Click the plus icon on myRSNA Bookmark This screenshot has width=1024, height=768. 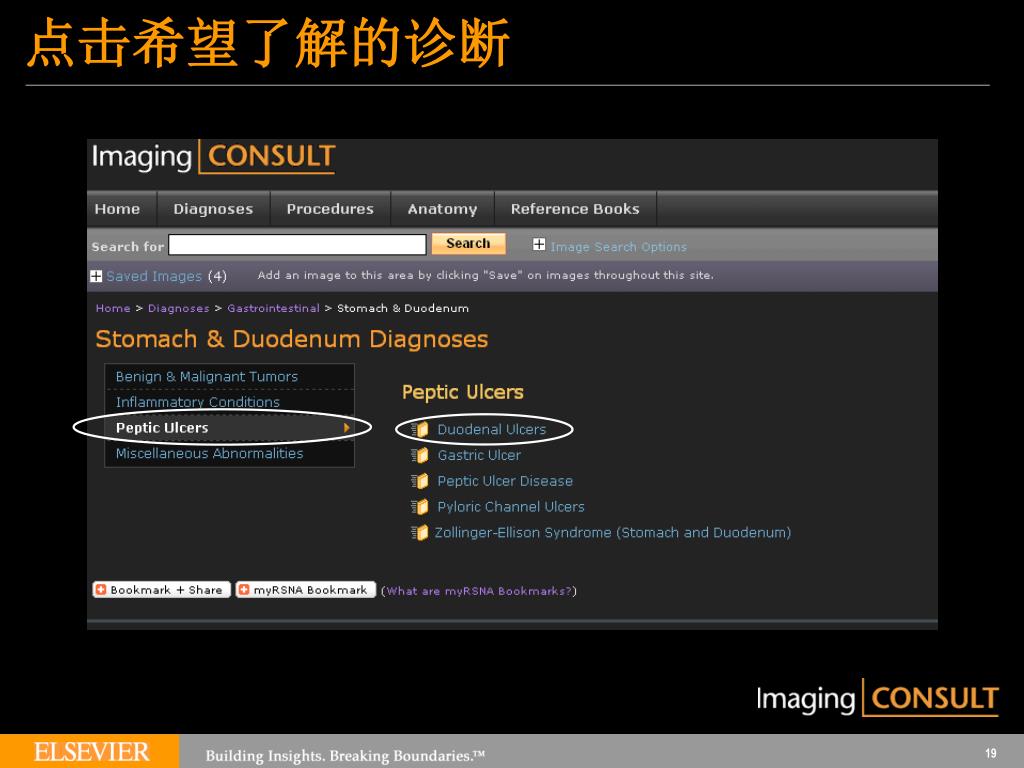click(x=244, y=590)
